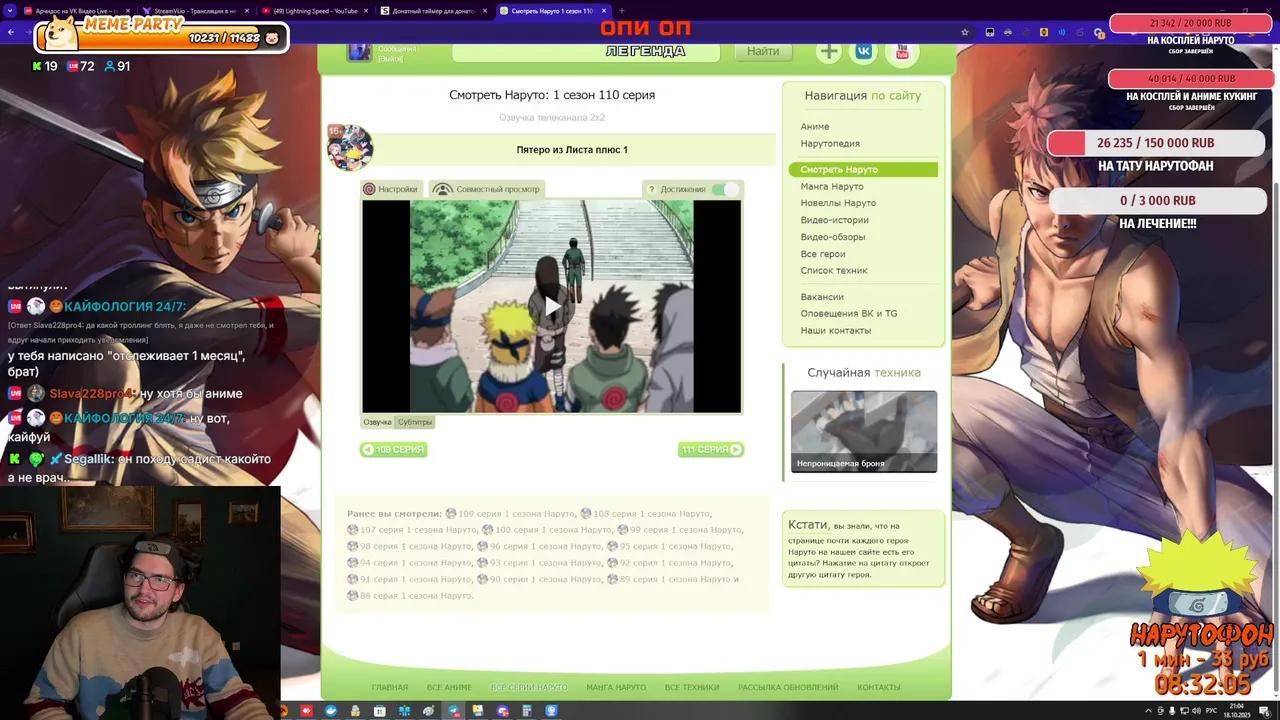This screenshot has height=720, width=1280.
Task: Select the Озвучка tab under player
Action: (377, 422)
